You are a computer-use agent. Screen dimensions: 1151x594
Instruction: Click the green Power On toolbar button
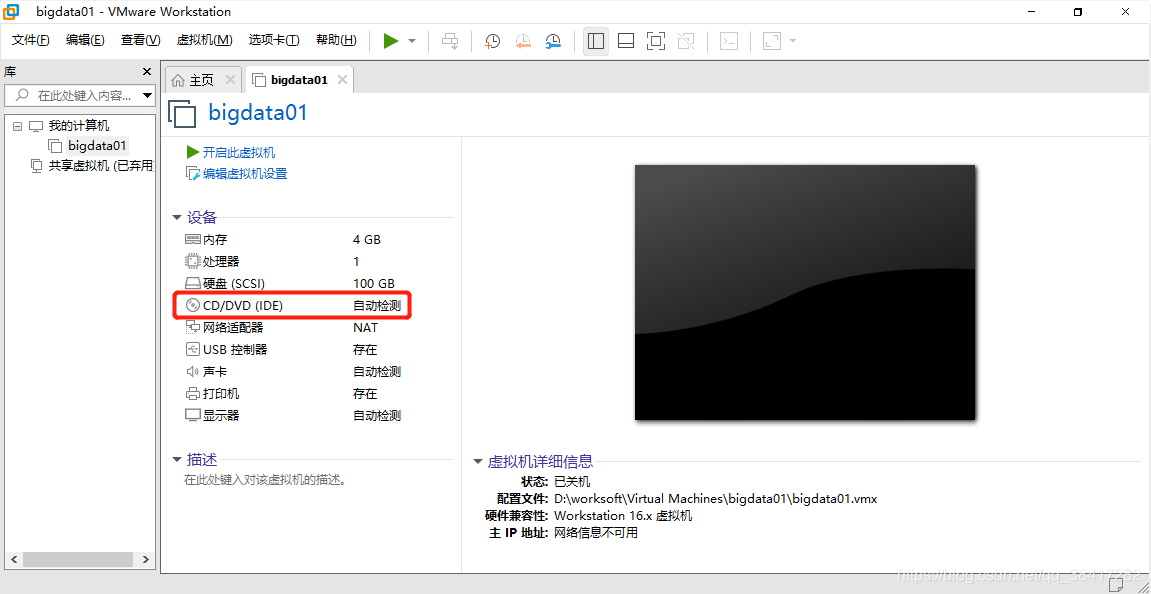(391, 41)
